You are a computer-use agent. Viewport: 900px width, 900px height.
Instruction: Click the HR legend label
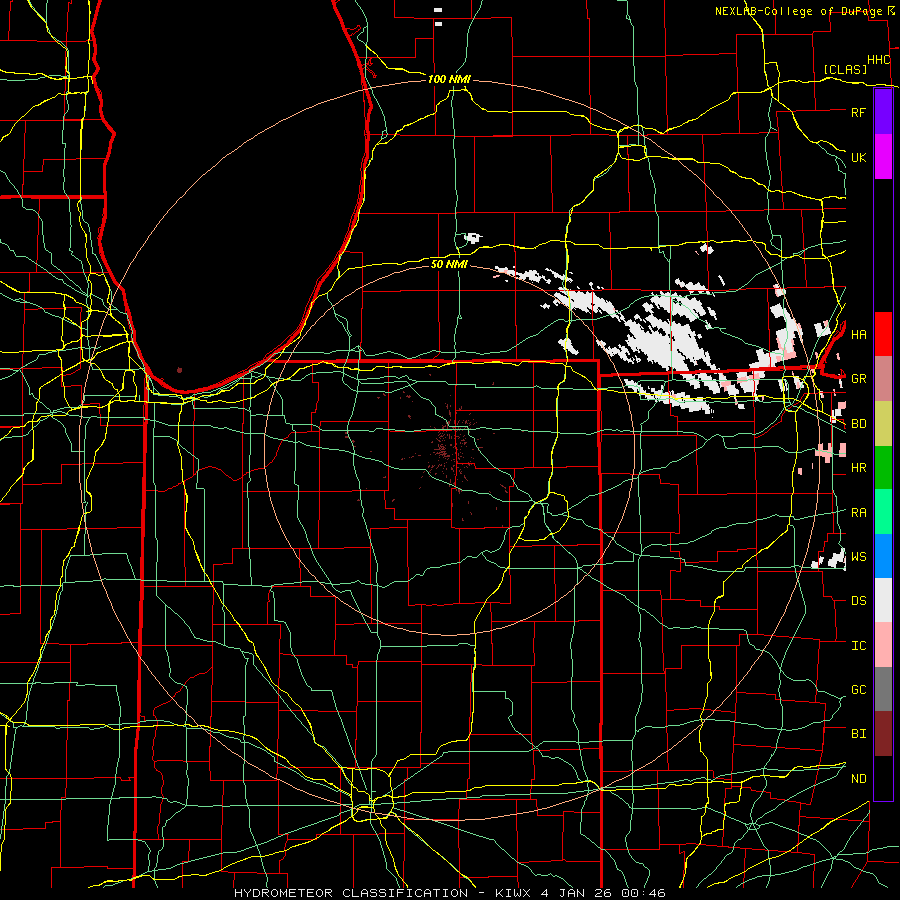[x=858, y=468]
